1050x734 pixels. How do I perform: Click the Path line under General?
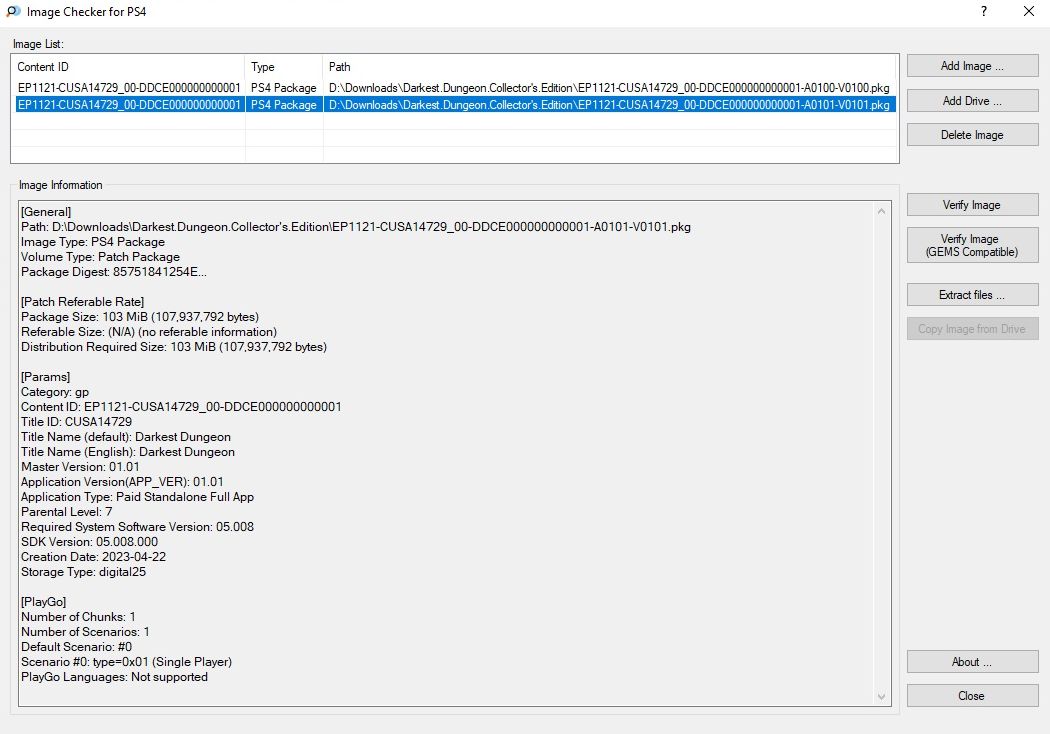click(356, 227)
